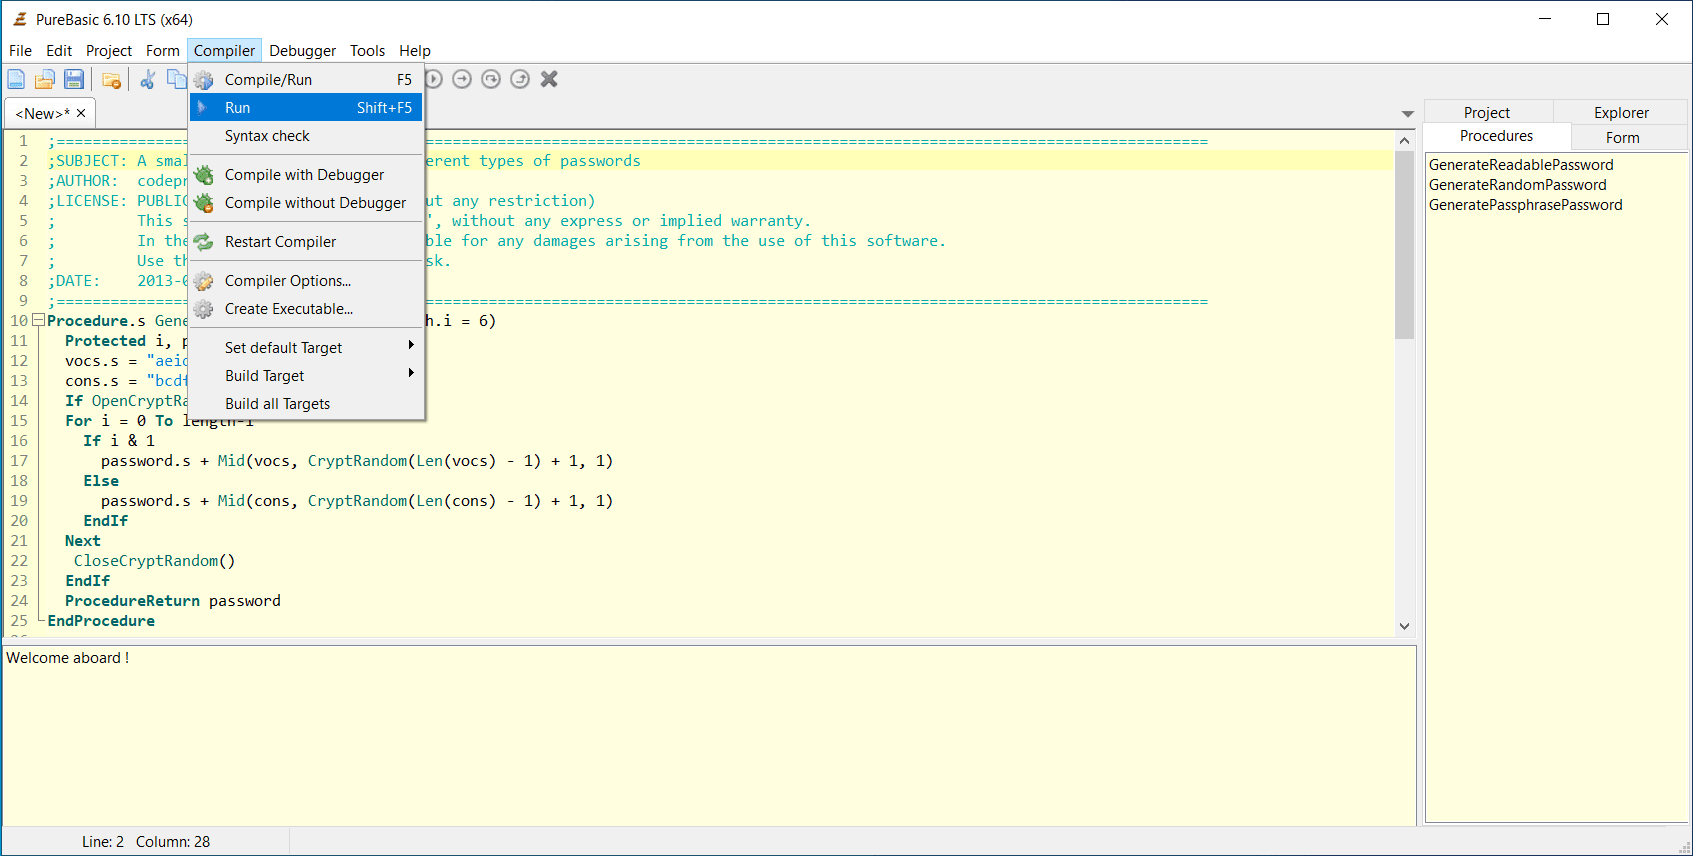Click line number 17 in the gutter
The width and height of the screenshot is (1693, 856).
click(19, 461)
